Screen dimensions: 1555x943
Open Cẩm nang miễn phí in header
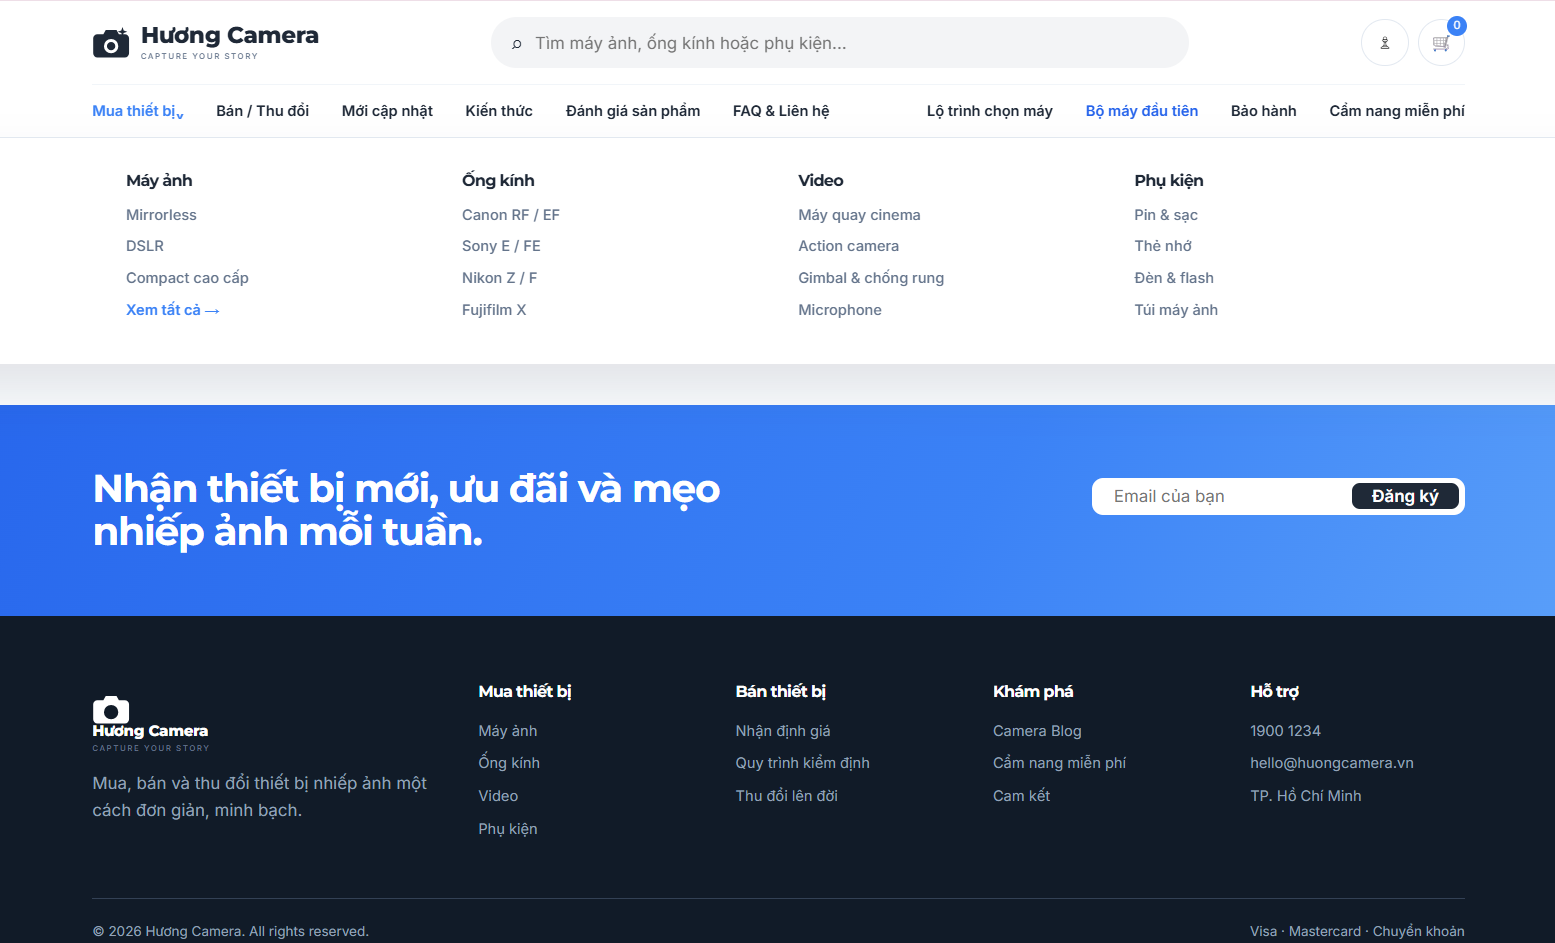[1397, 111]
